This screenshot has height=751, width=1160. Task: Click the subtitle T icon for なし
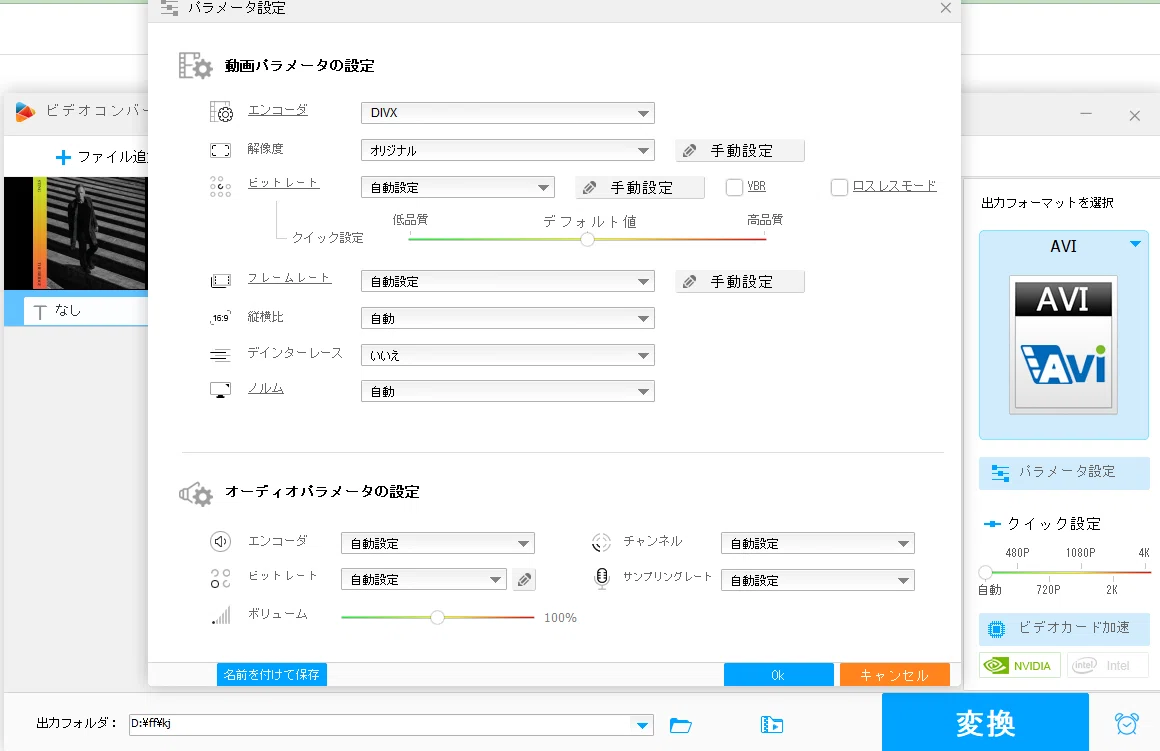(x=40, y=312)
